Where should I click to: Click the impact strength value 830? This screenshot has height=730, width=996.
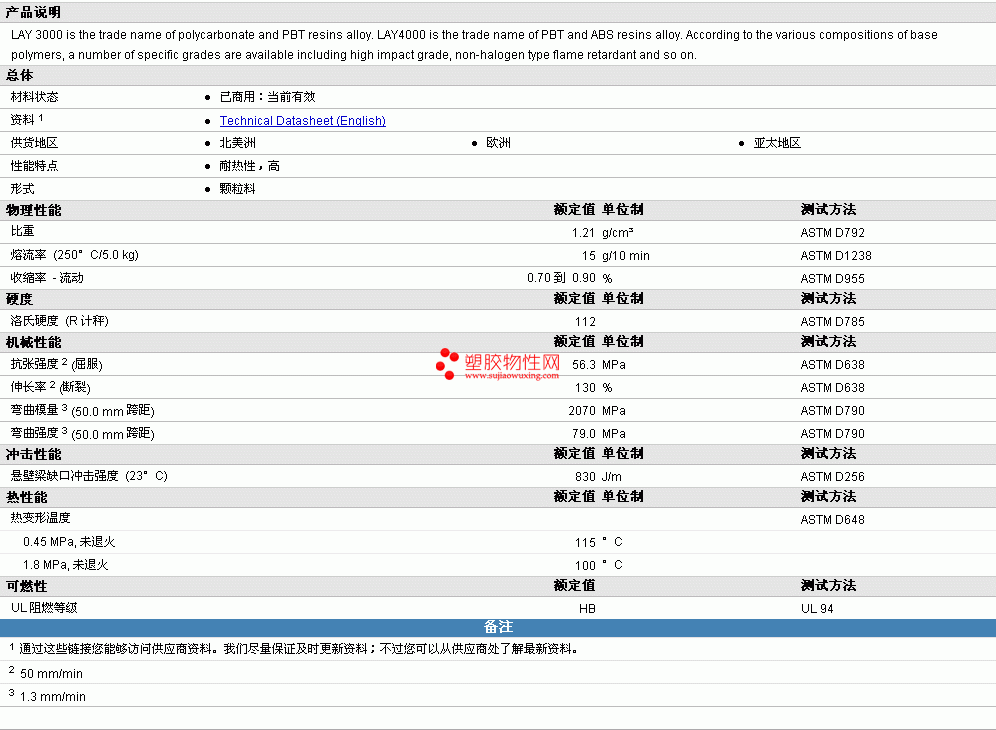click(586, 477)
